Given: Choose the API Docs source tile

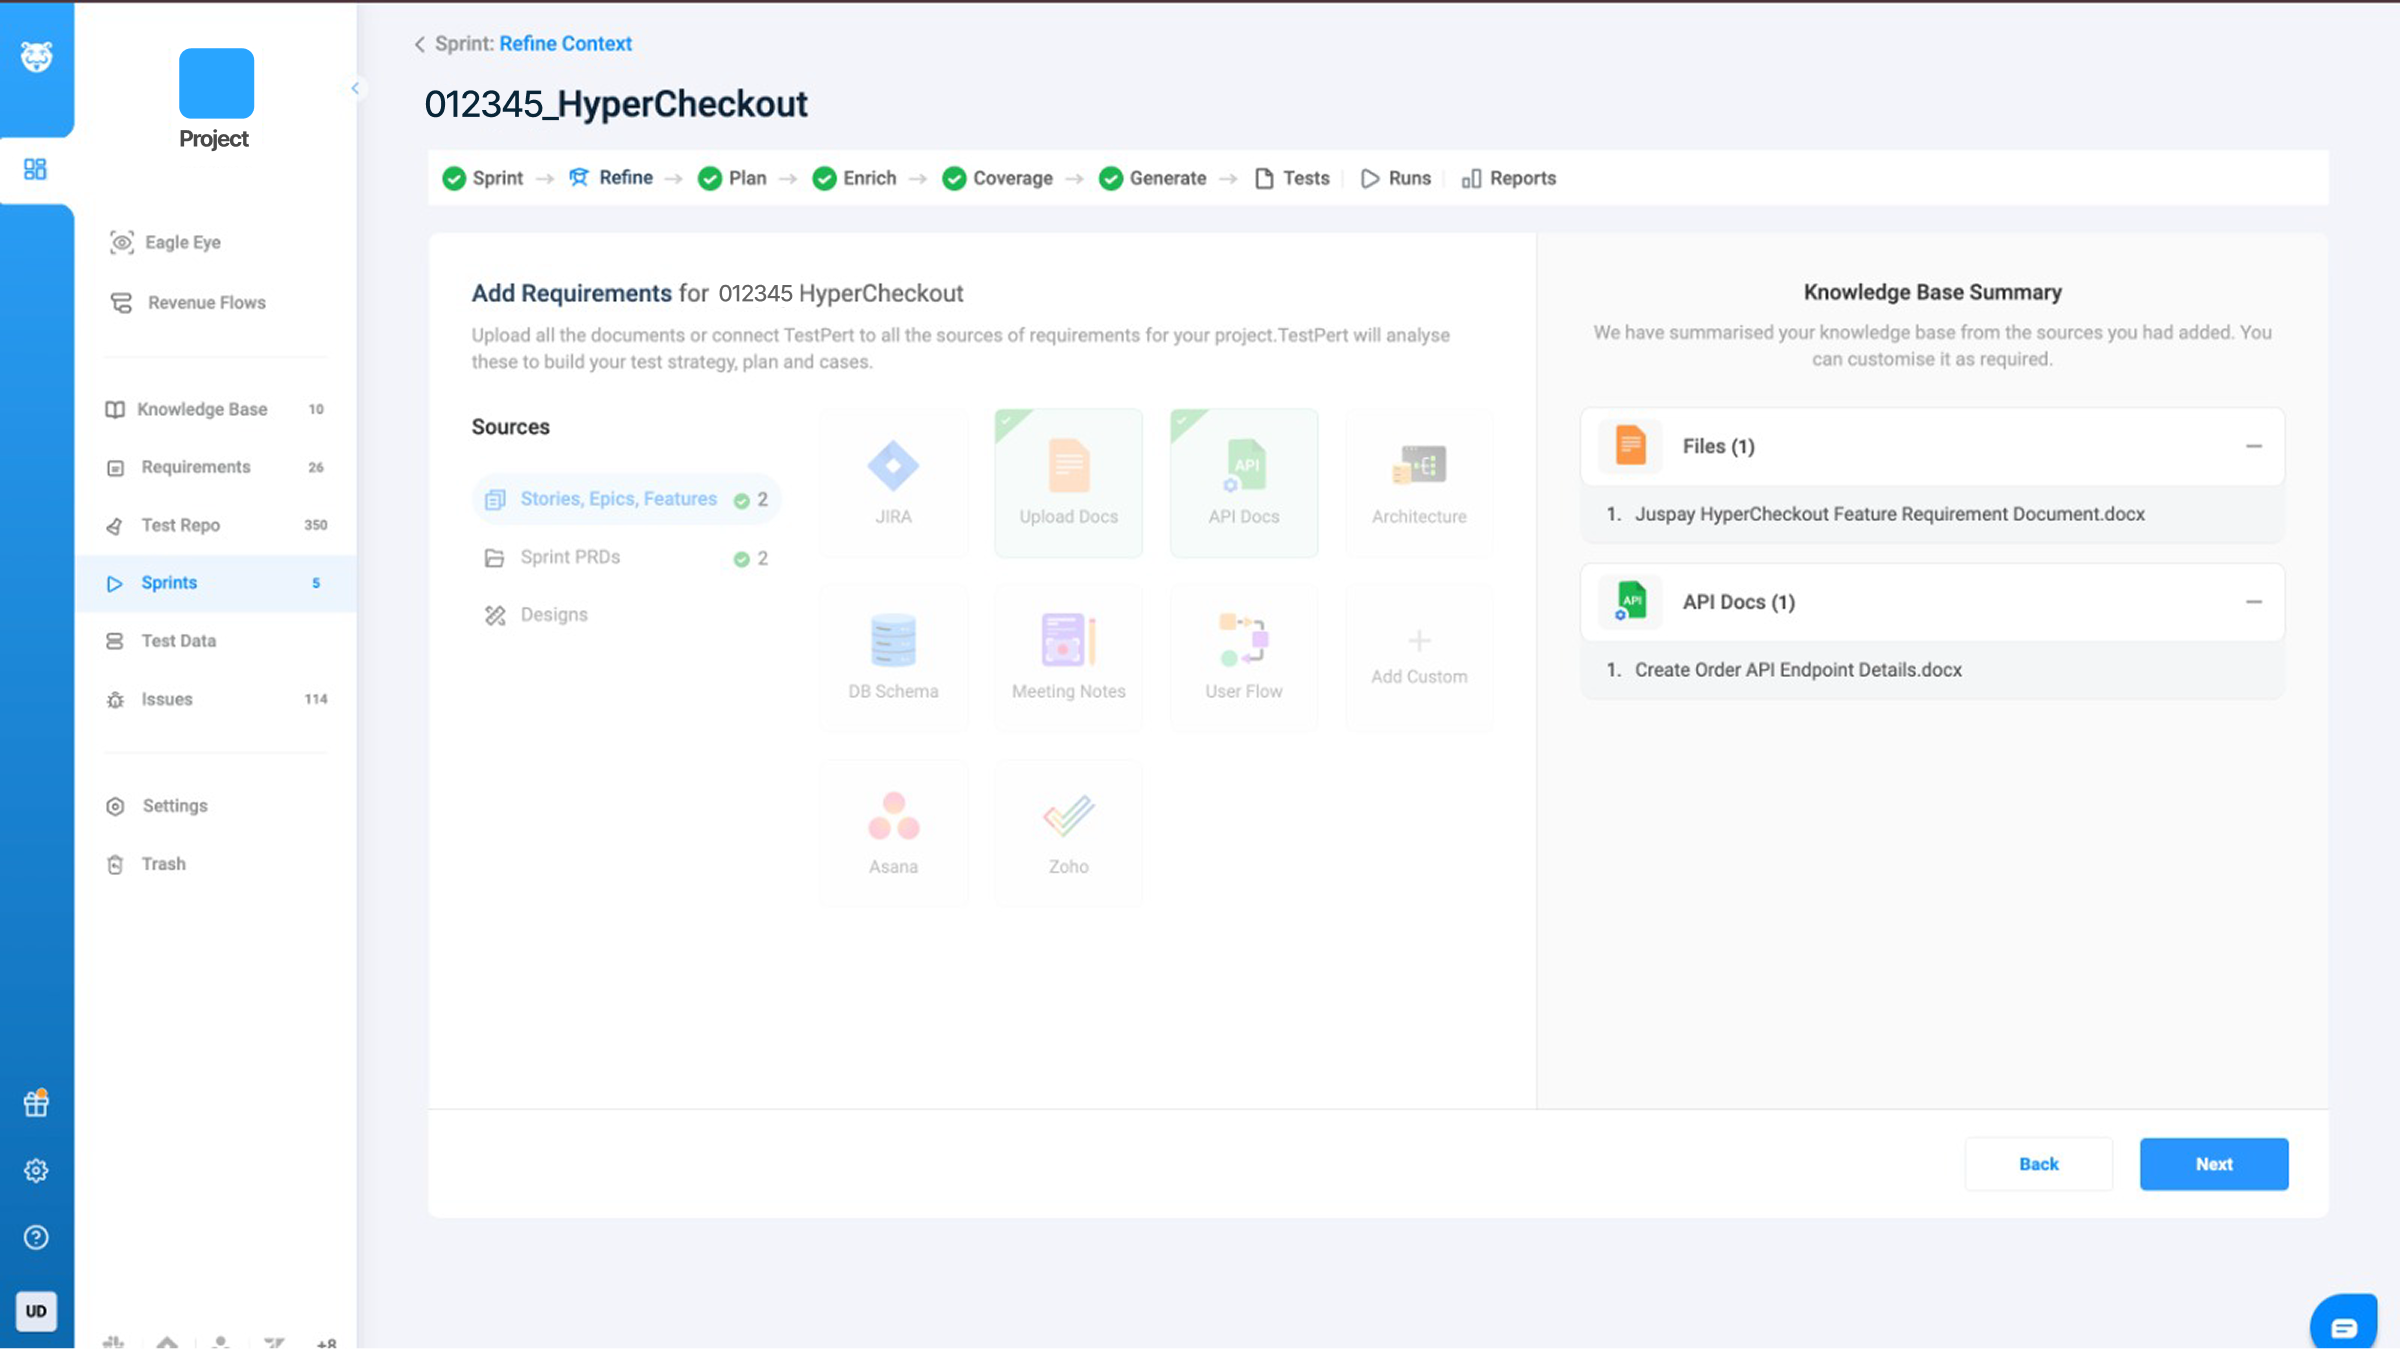Looking at the screenshot, I should 1243,483.
